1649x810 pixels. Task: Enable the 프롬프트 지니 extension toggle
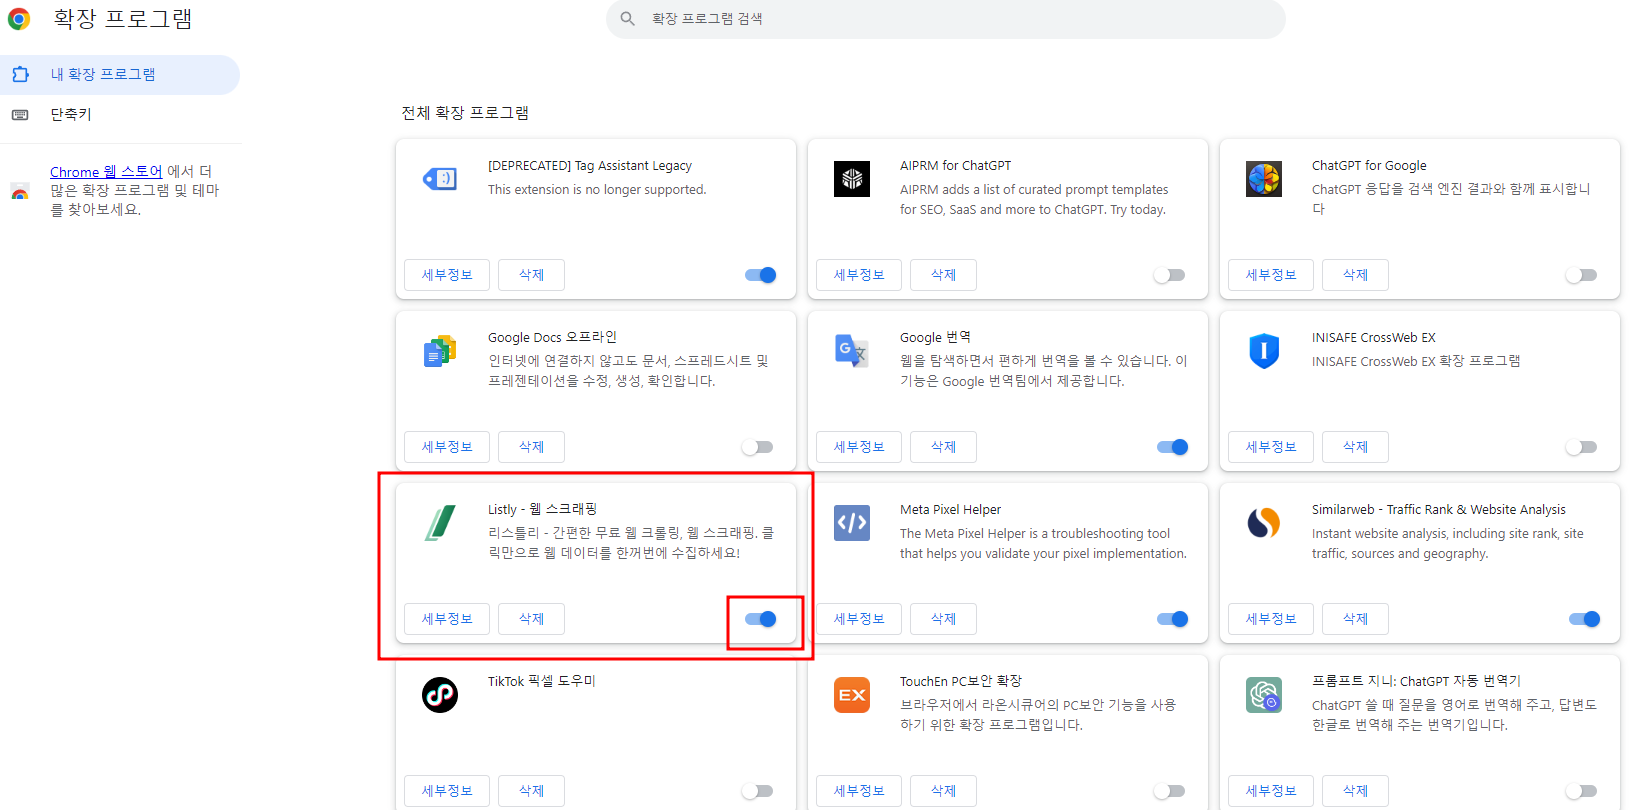[1581, 791]
